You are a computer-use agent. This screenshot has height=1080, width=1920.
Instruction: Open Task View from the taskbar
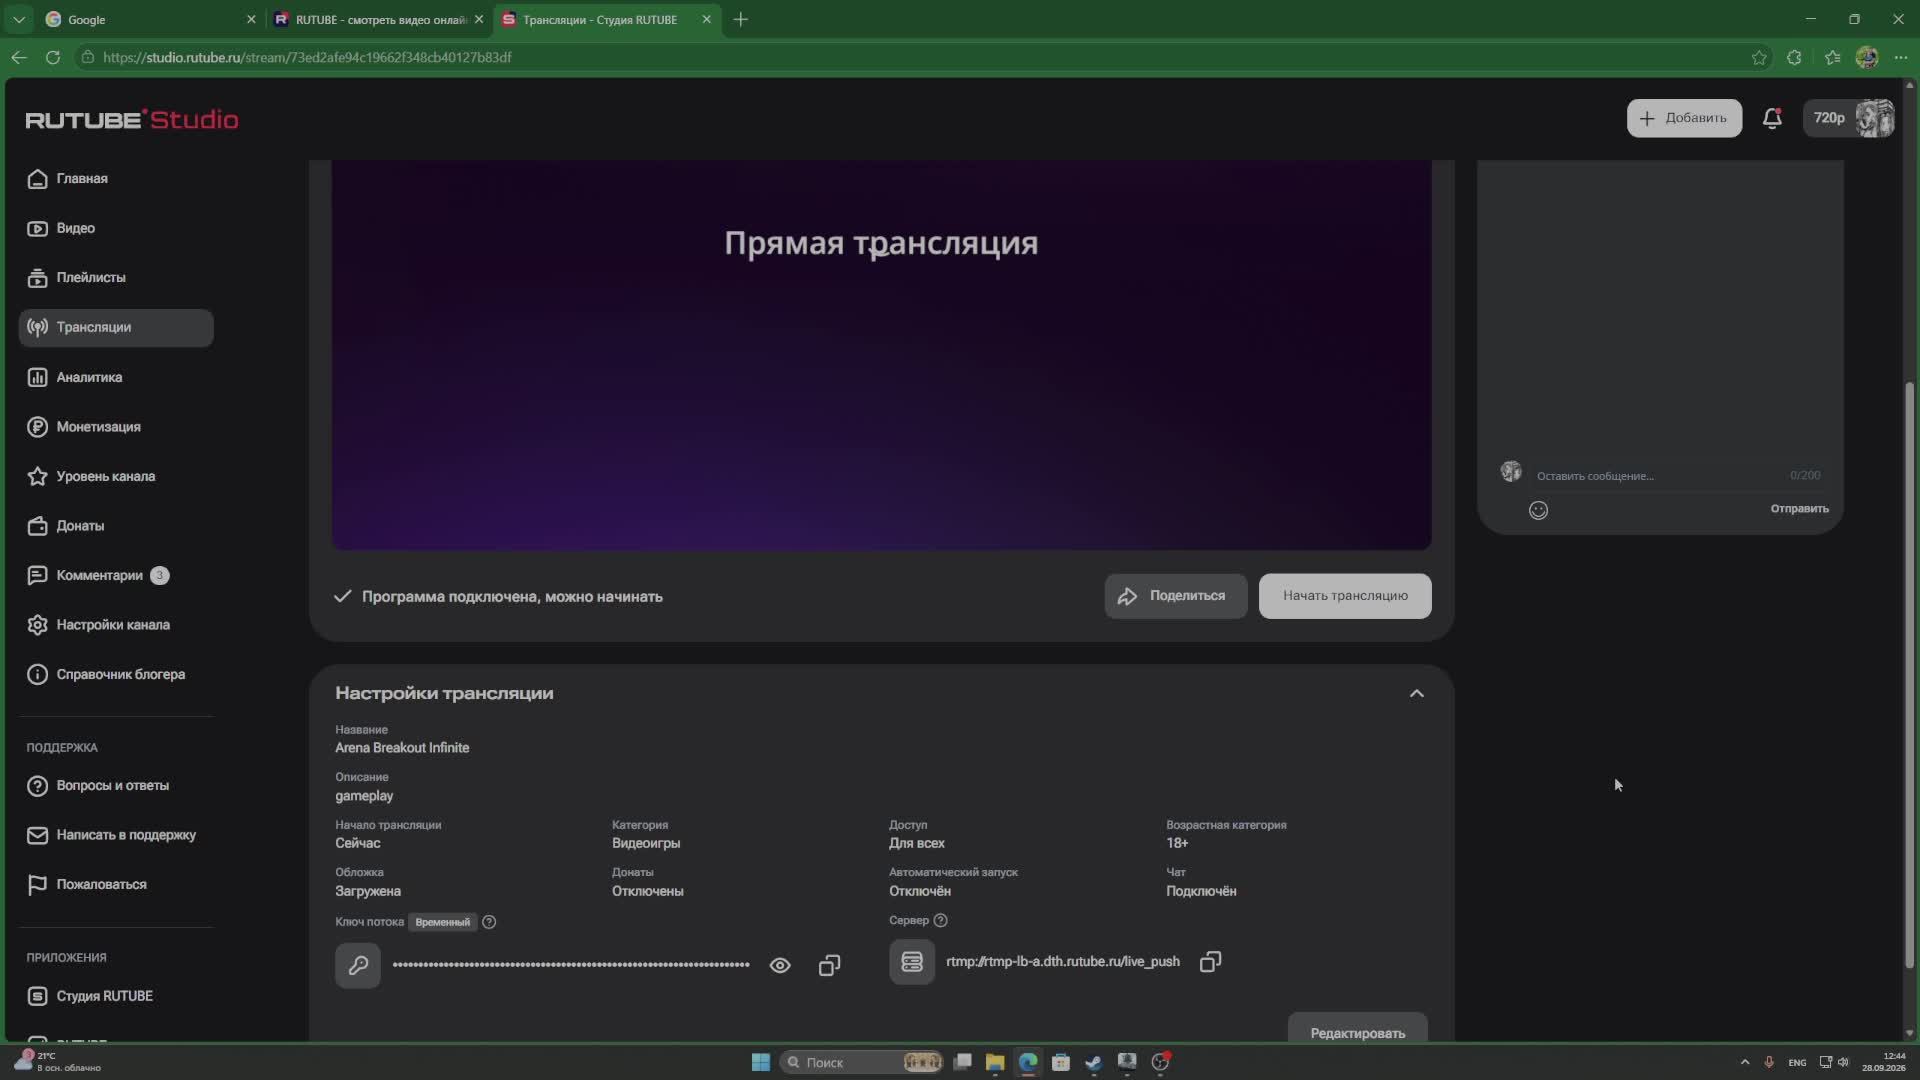tap(962, 1062)
